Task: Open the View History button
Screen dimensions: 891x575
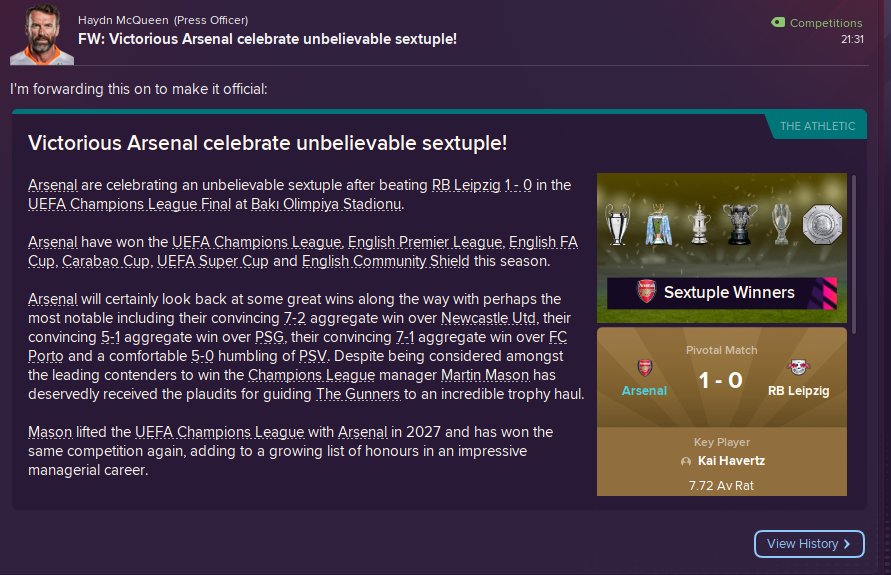Action: coord(809,544)
